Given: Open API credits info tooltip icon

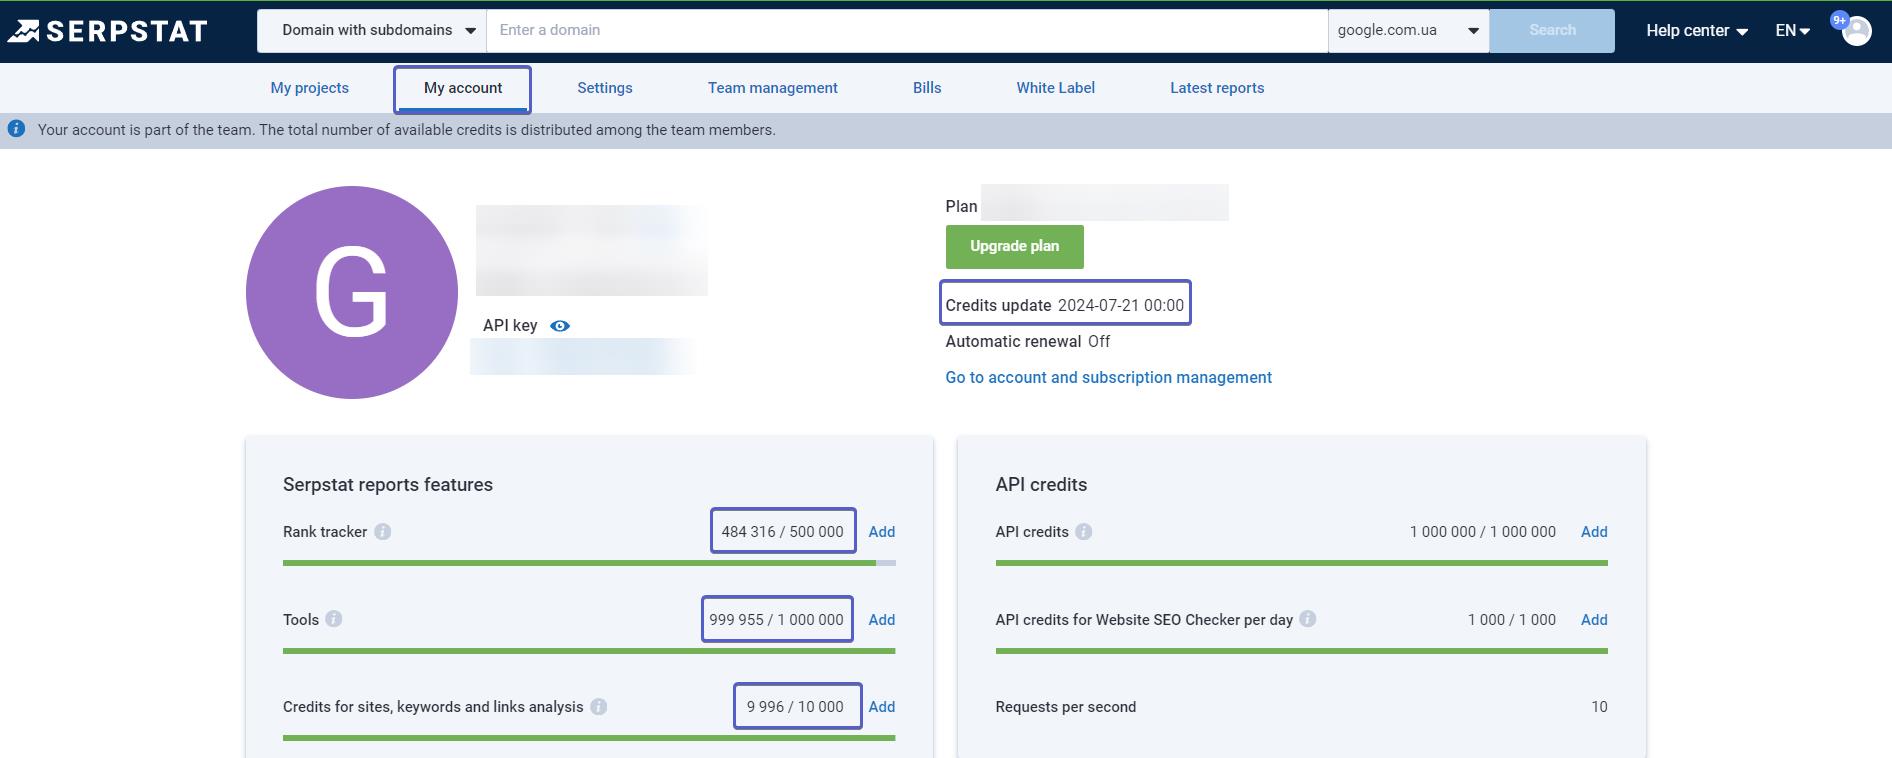Looking at the screenshot, I should 1084,532.
